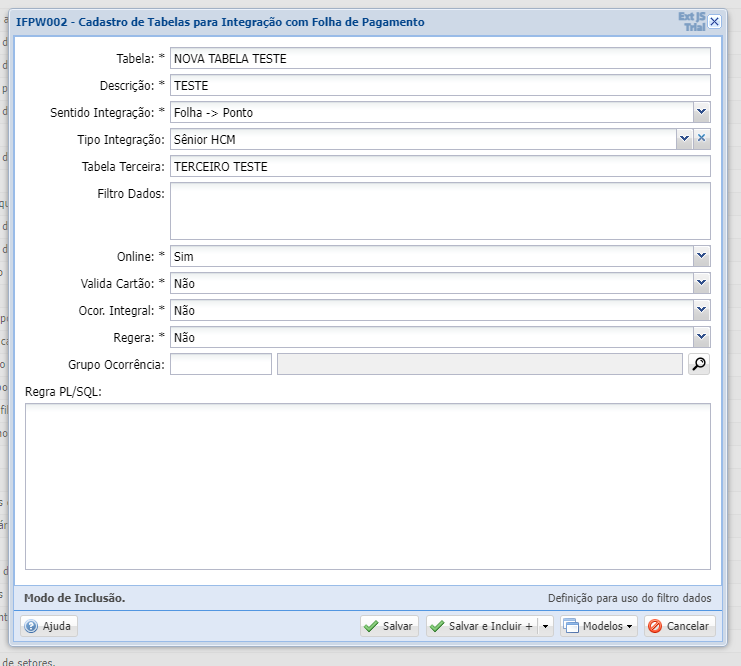
Task: Expand the Tipo Integração dropdown arrow
Action: (684, 138)
